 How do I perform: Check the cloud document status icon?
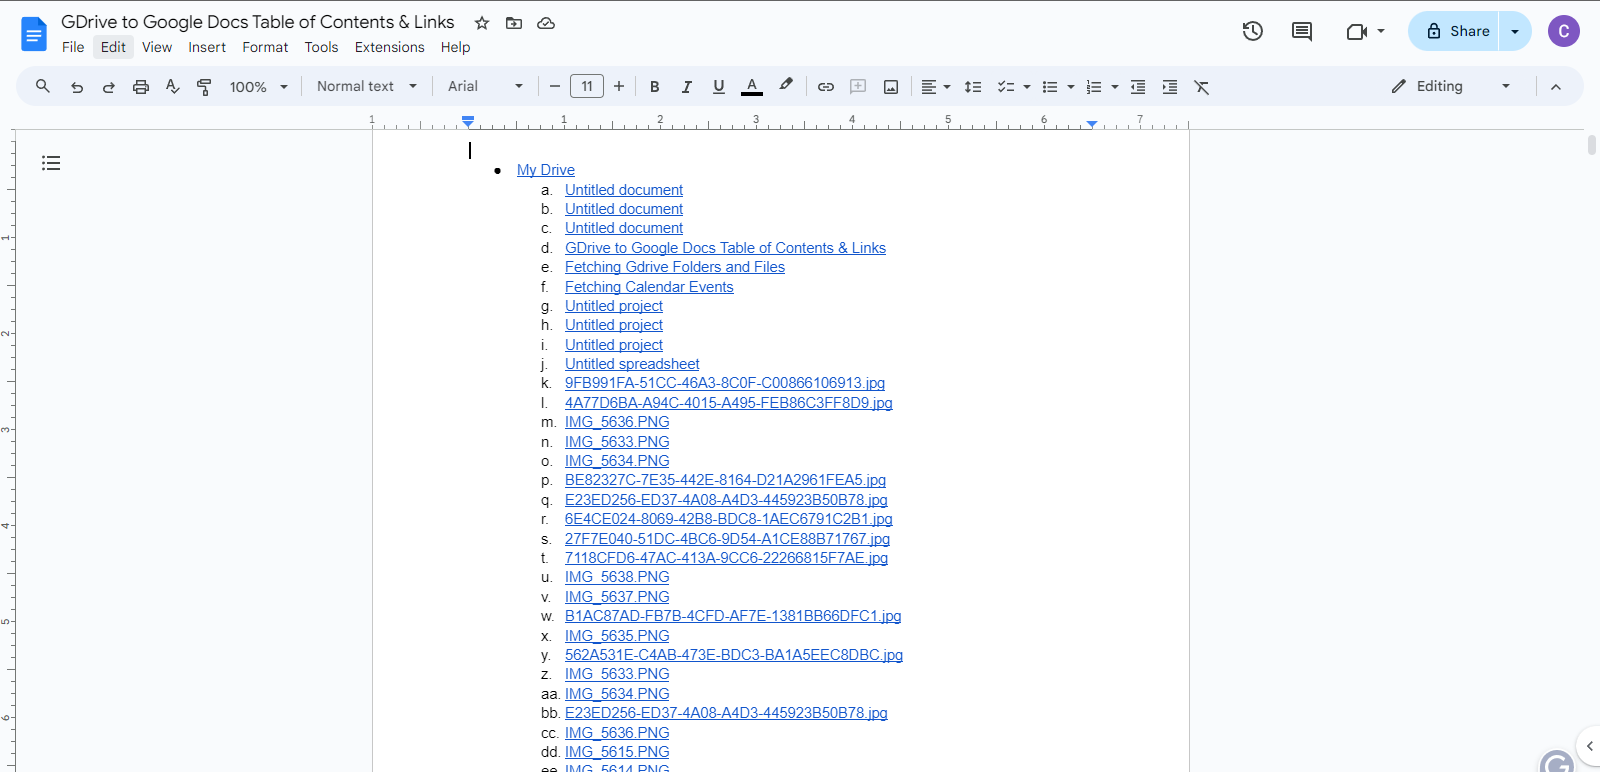546,23
